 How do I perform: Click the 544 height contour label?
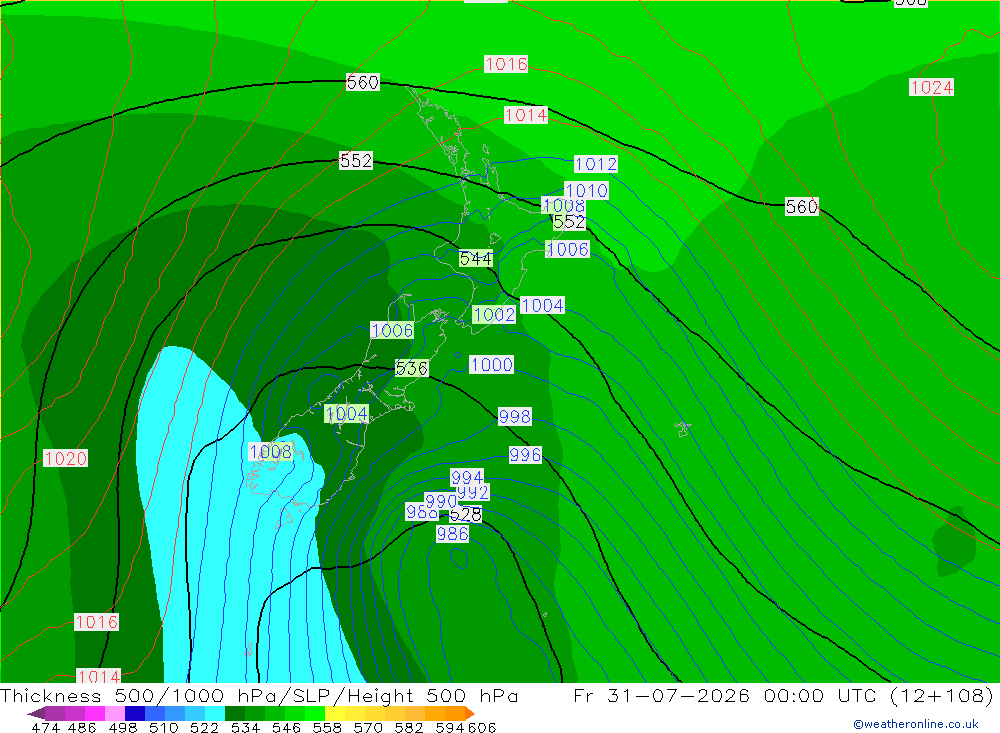pyautogui.click(x=476, y=258)
